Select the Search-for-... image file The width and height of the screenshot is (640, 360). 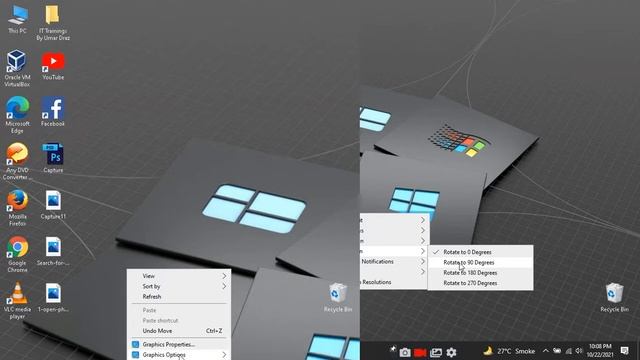pyautogui.click(x=53, y=251)
